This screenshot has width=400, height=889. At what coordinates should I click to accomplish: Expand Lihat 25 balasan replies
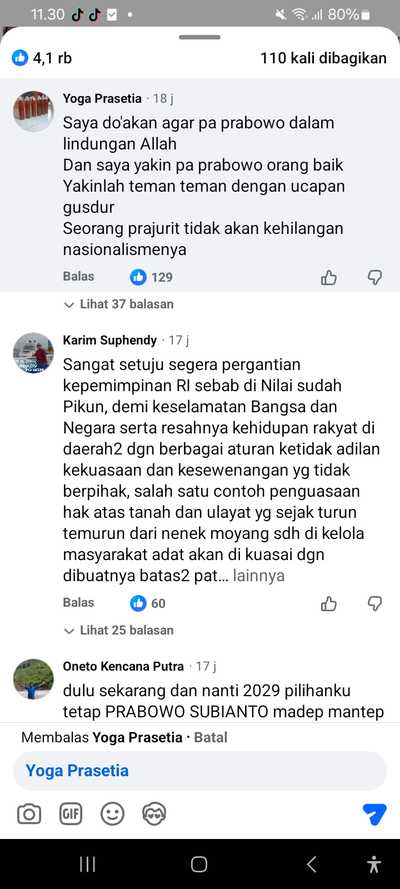(x=119, y=630)
